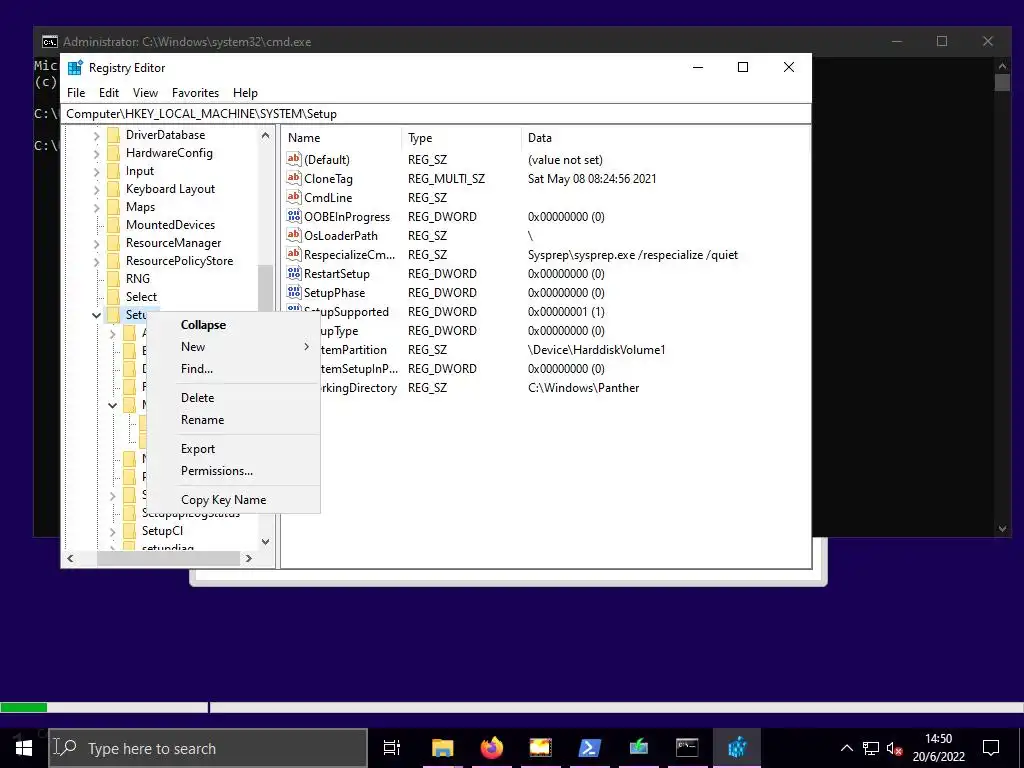Screen dimensions: 1024x768
Task: Choose Rename in the context menu
Action: point(234,420)
